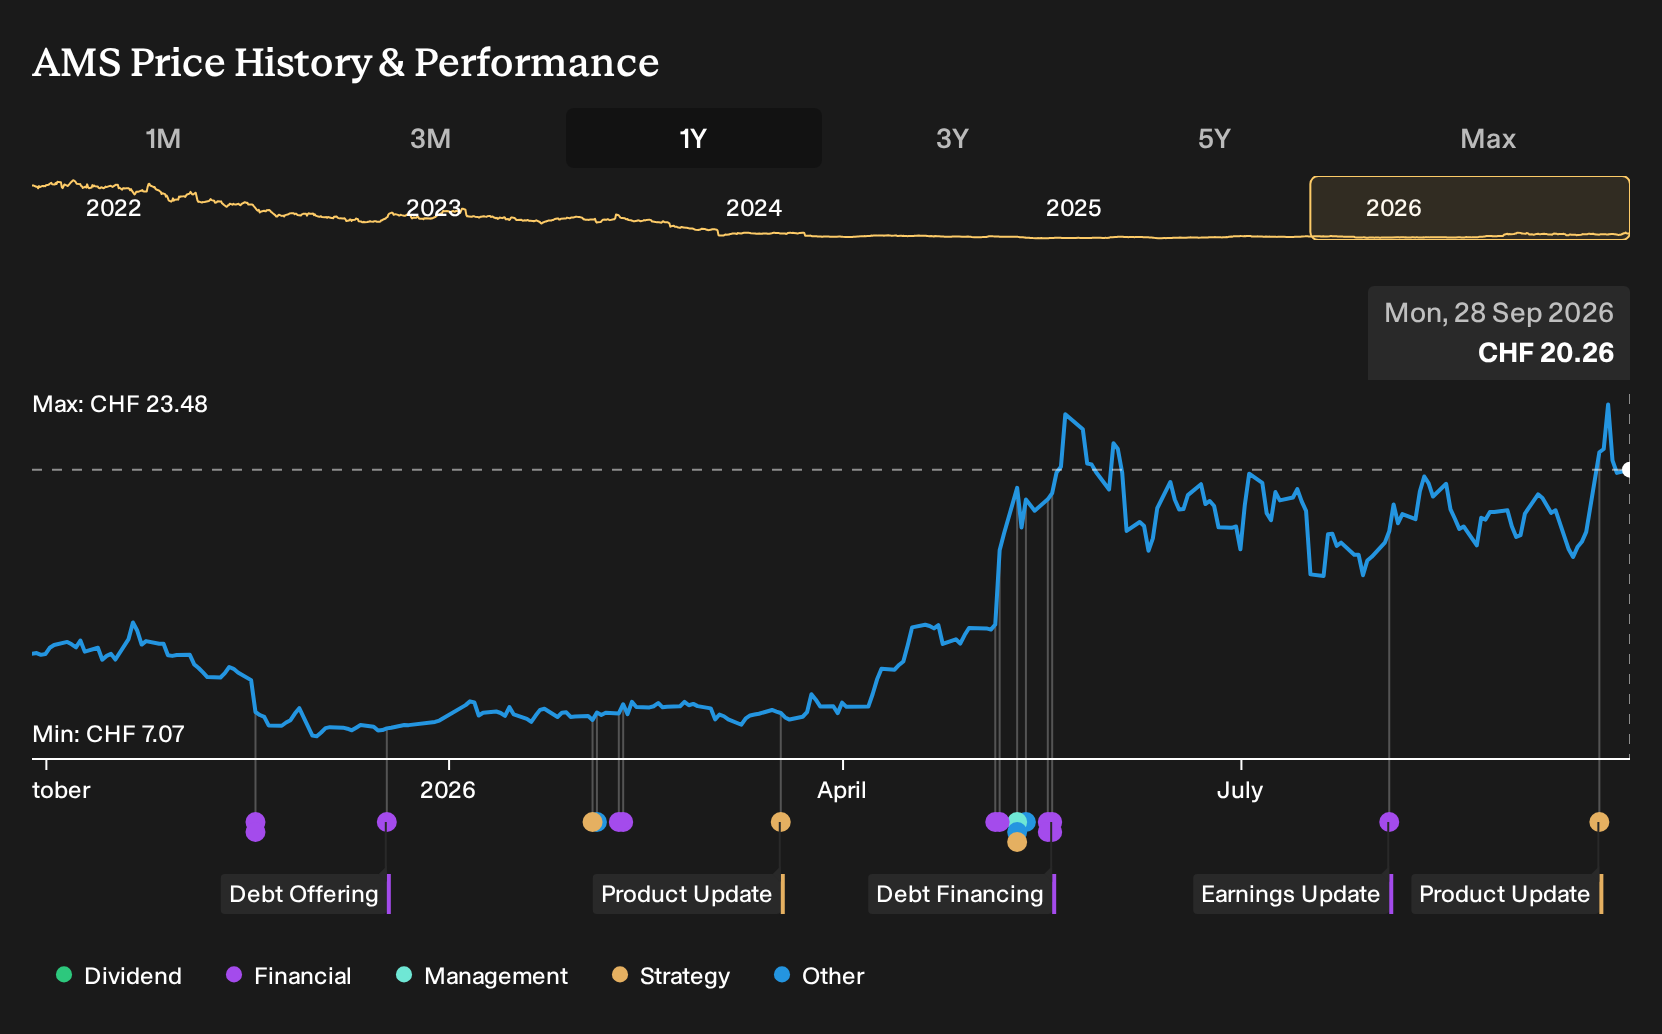Click the Min: CHF 7.07 label
This screenshot has width=1662, height=1034.
tap(109, 734)
